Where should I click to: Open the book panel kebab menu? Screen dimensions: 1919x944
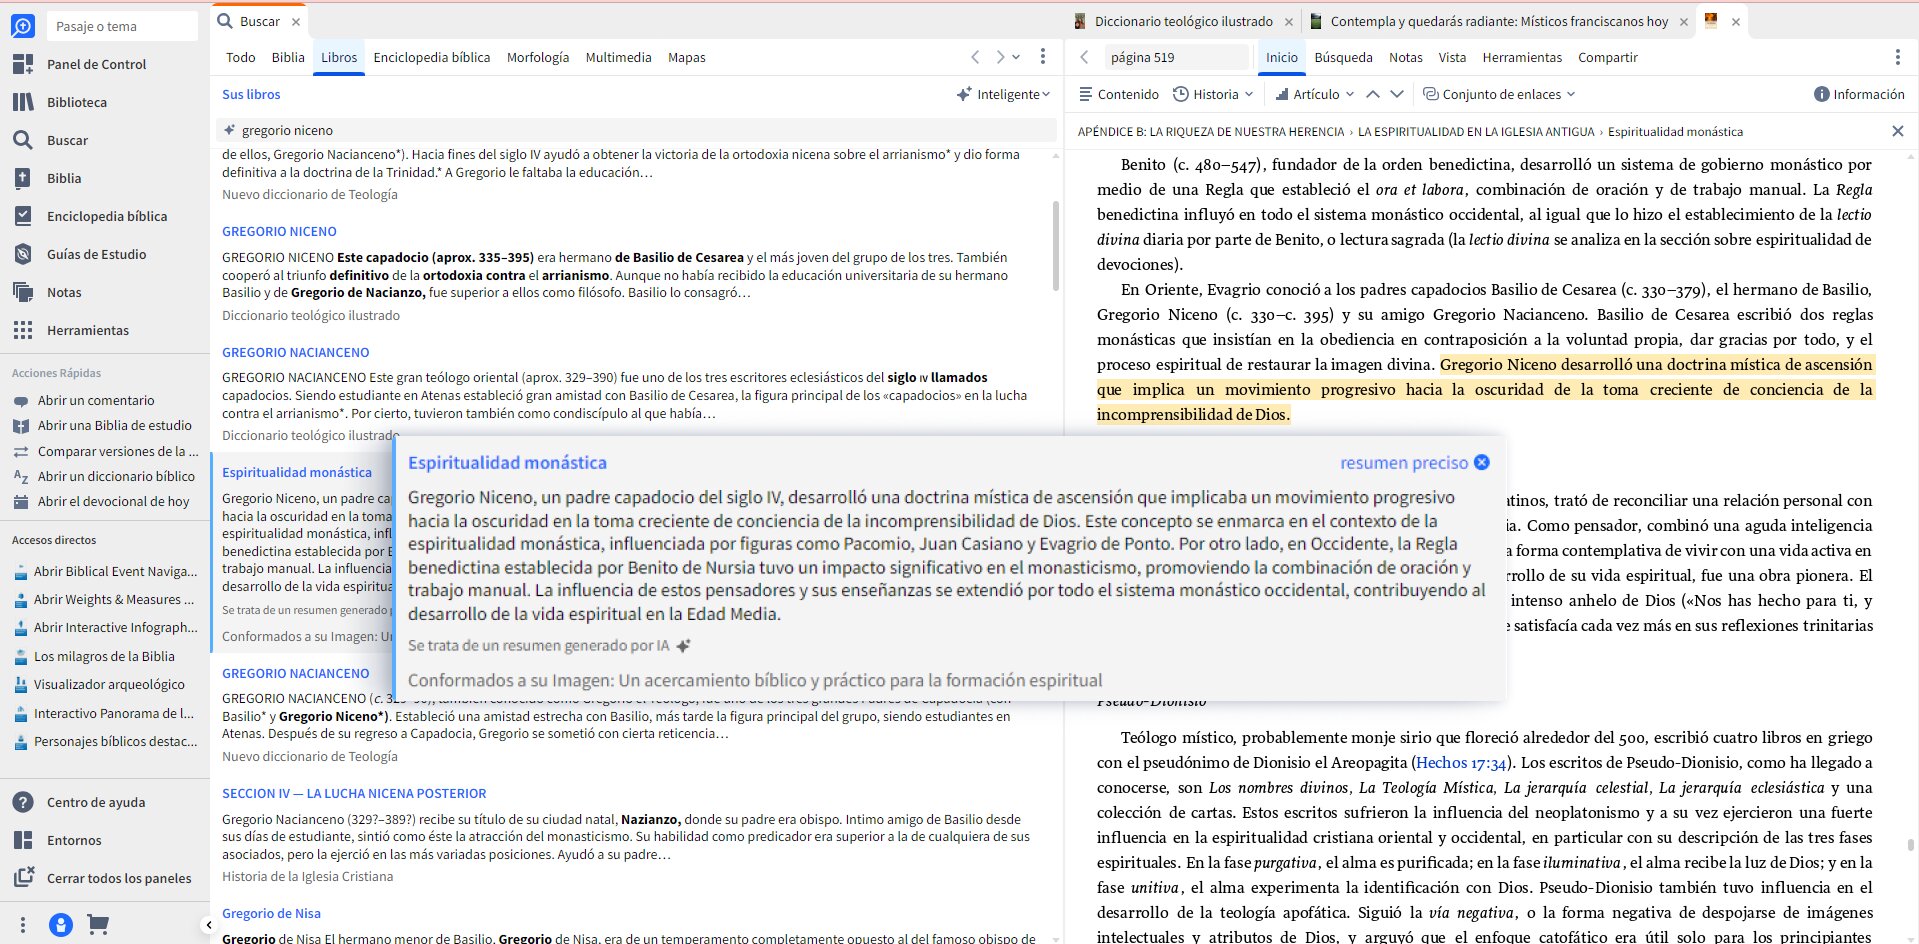(x=1897, y=57)
